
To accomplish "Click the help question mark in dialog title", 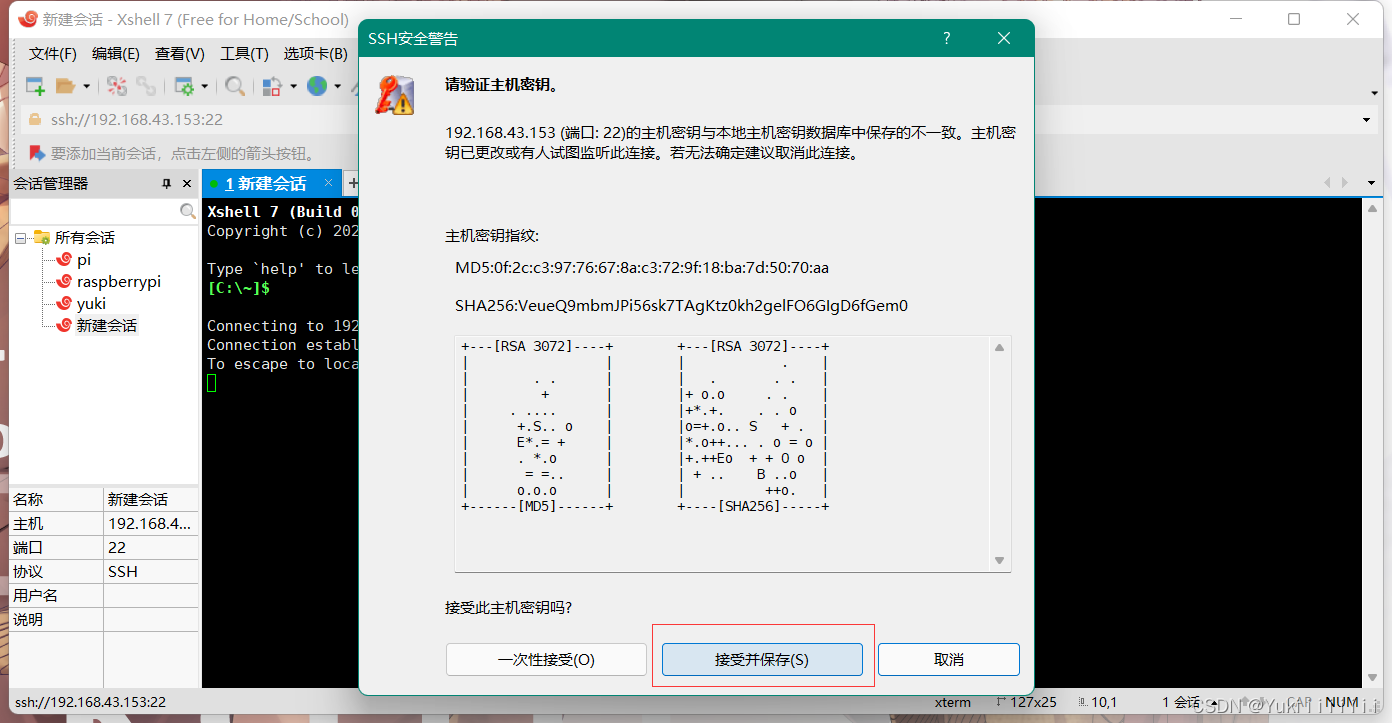I will (947, 38).
